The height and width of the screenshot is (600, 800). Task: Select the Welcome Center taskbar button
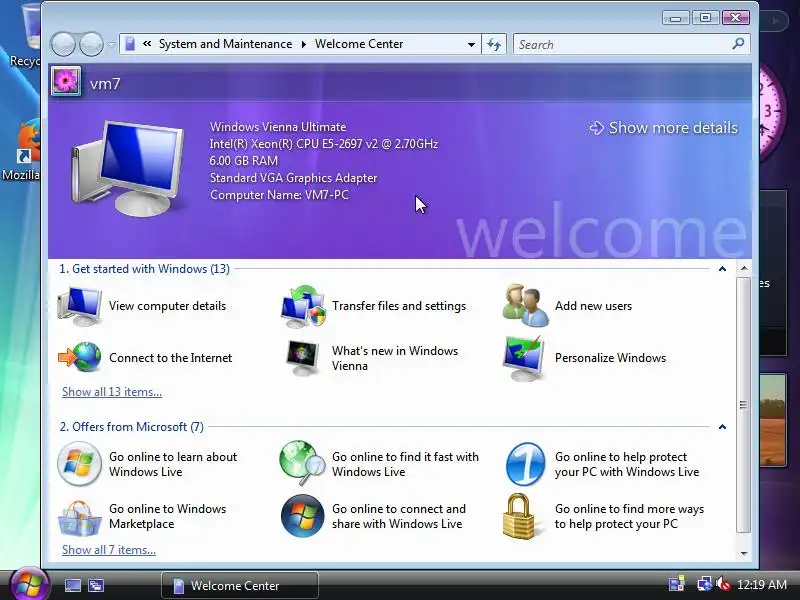(x=240, y=585)
